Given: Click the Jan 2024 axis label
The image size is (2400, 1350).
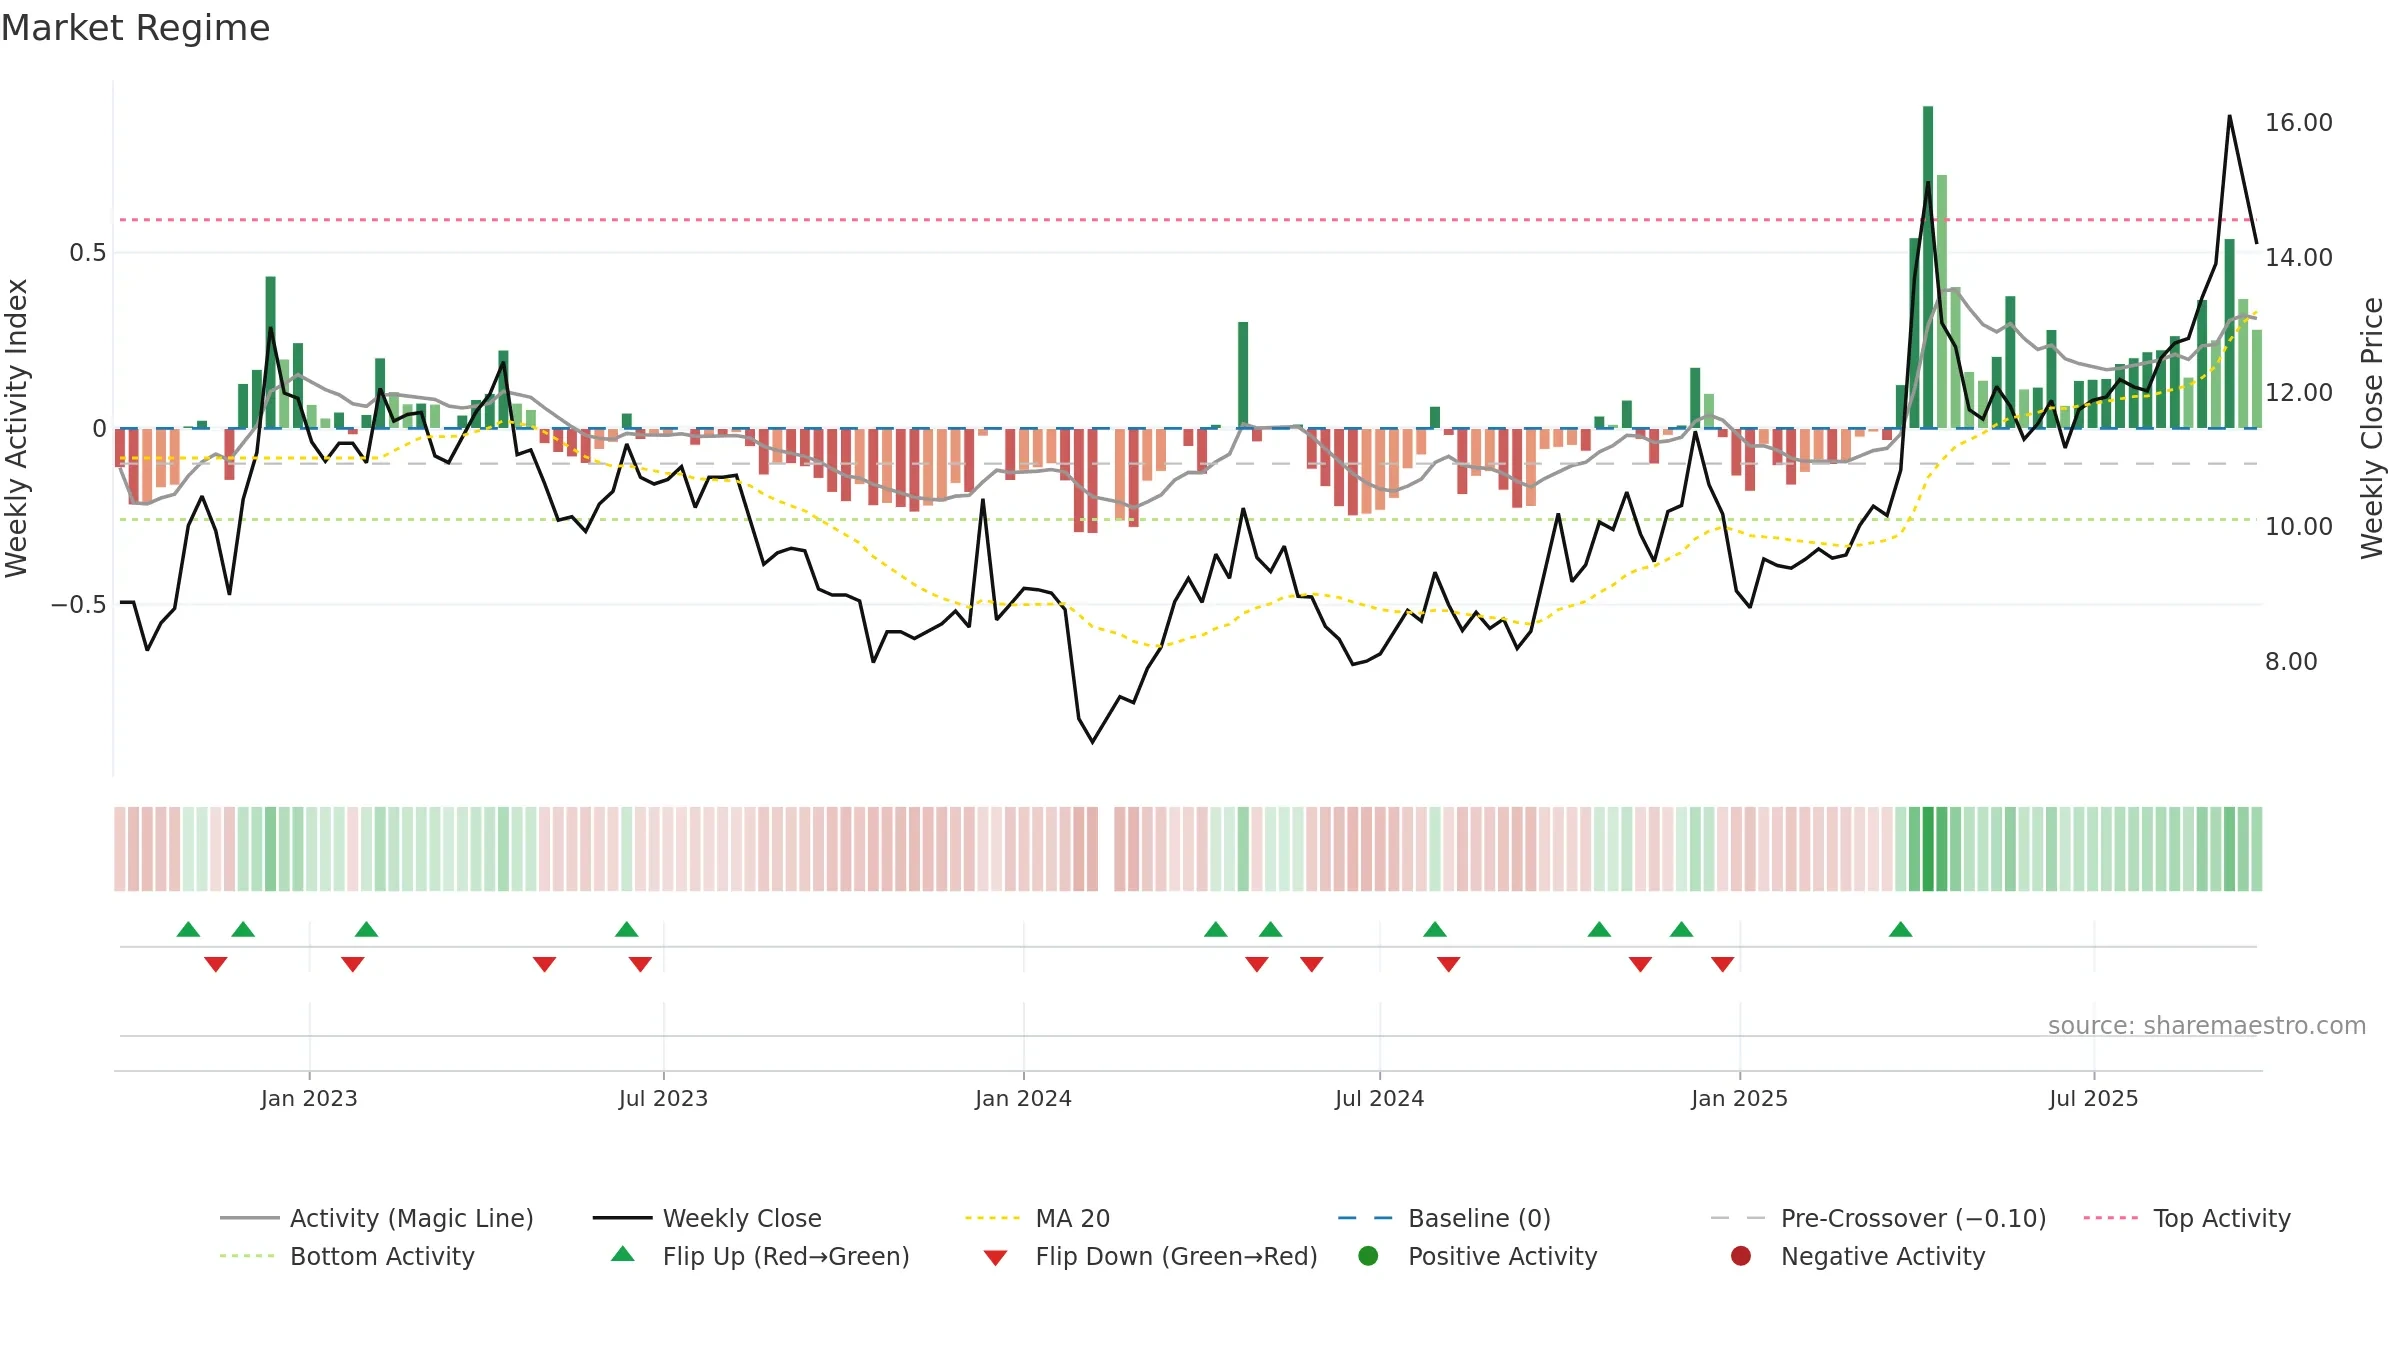Looking at the screenshot, I should [x=1023, y=1098].
